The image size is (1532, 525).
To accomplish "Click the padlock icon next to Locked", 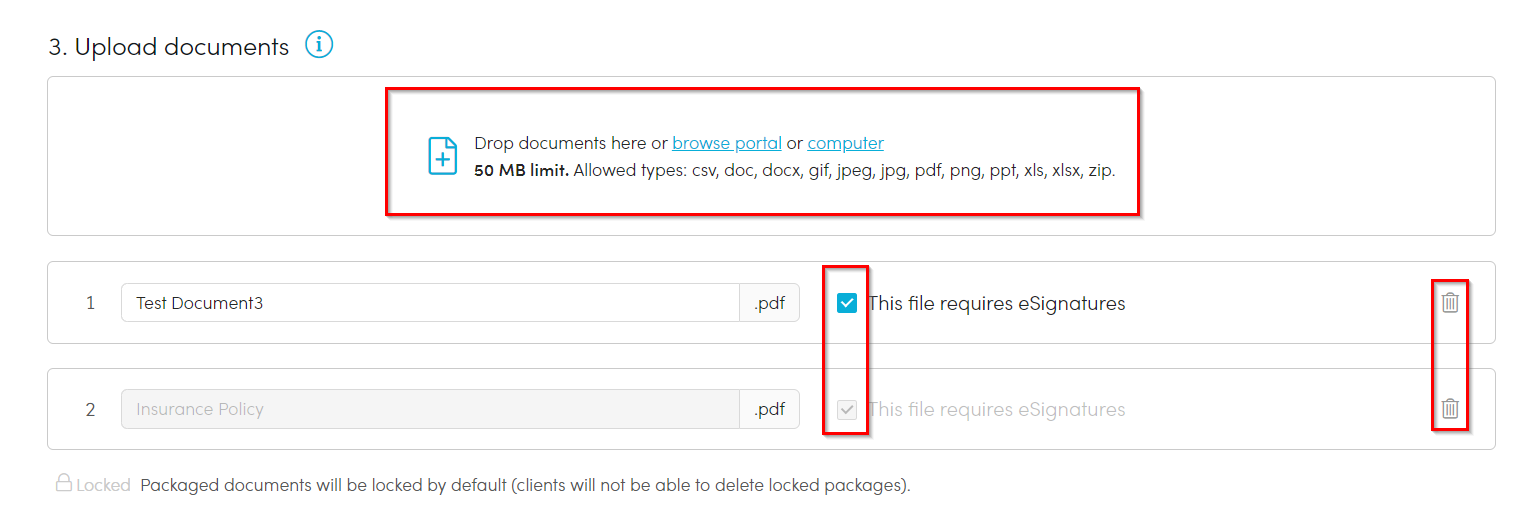I will click(x=63, y=484).
